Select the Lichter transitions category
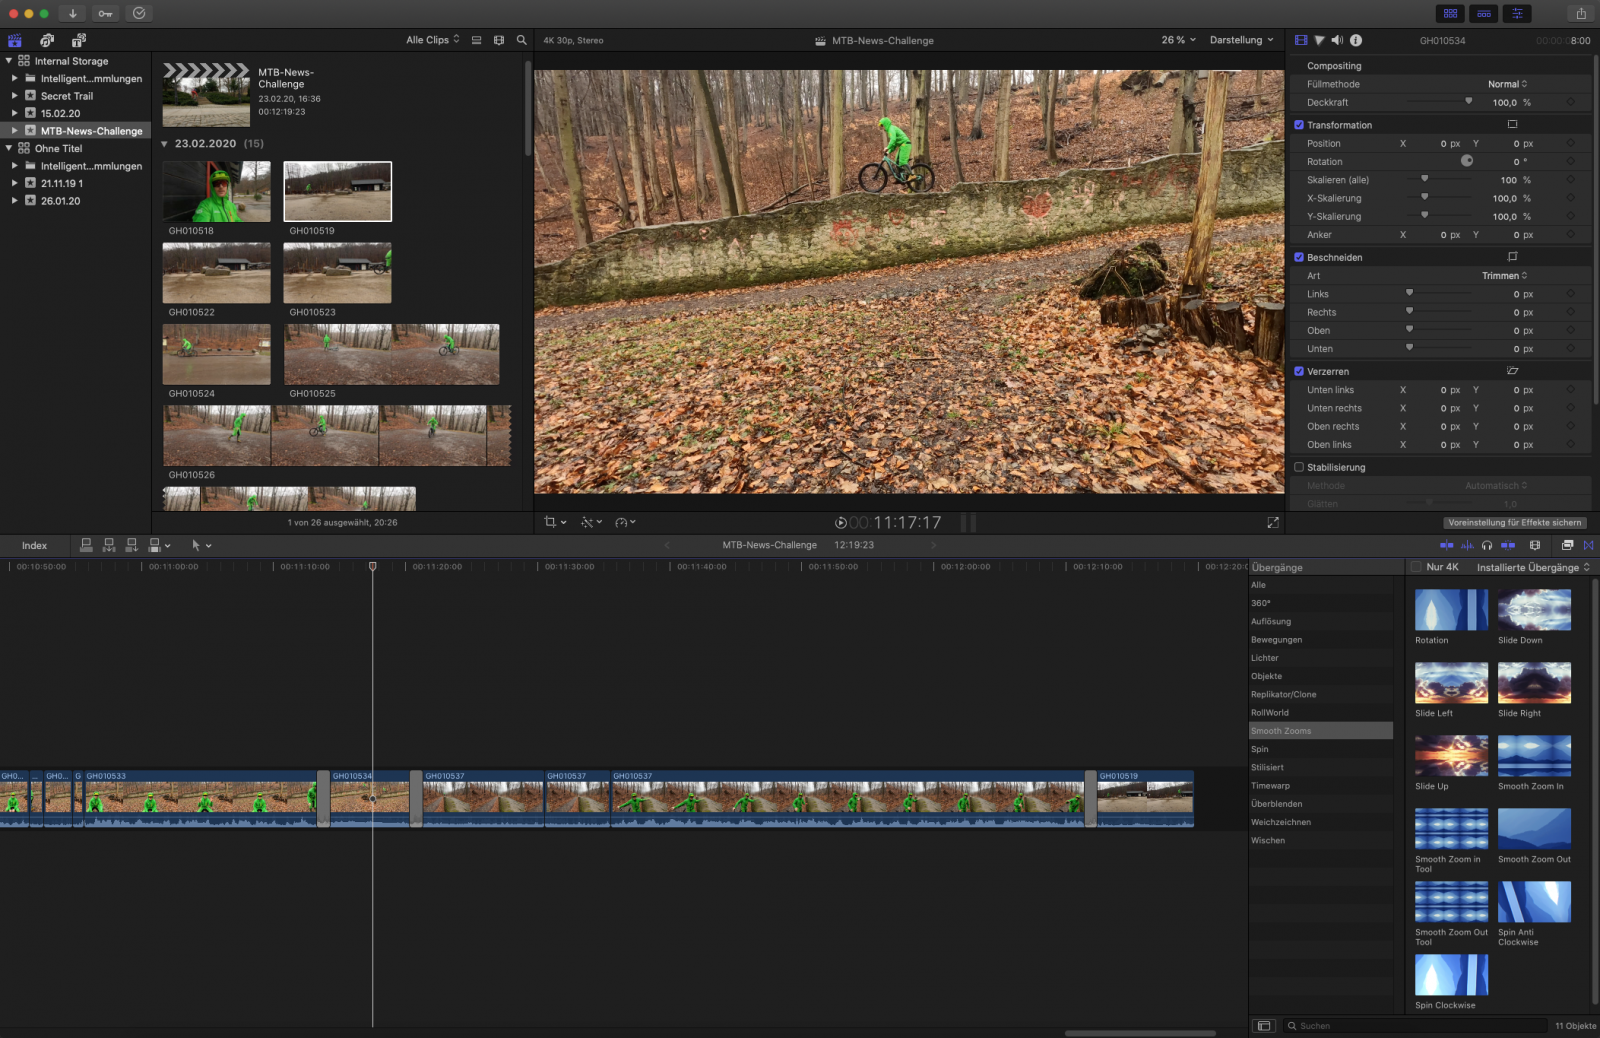The image size is (1600, 1038). point(1320,658)
